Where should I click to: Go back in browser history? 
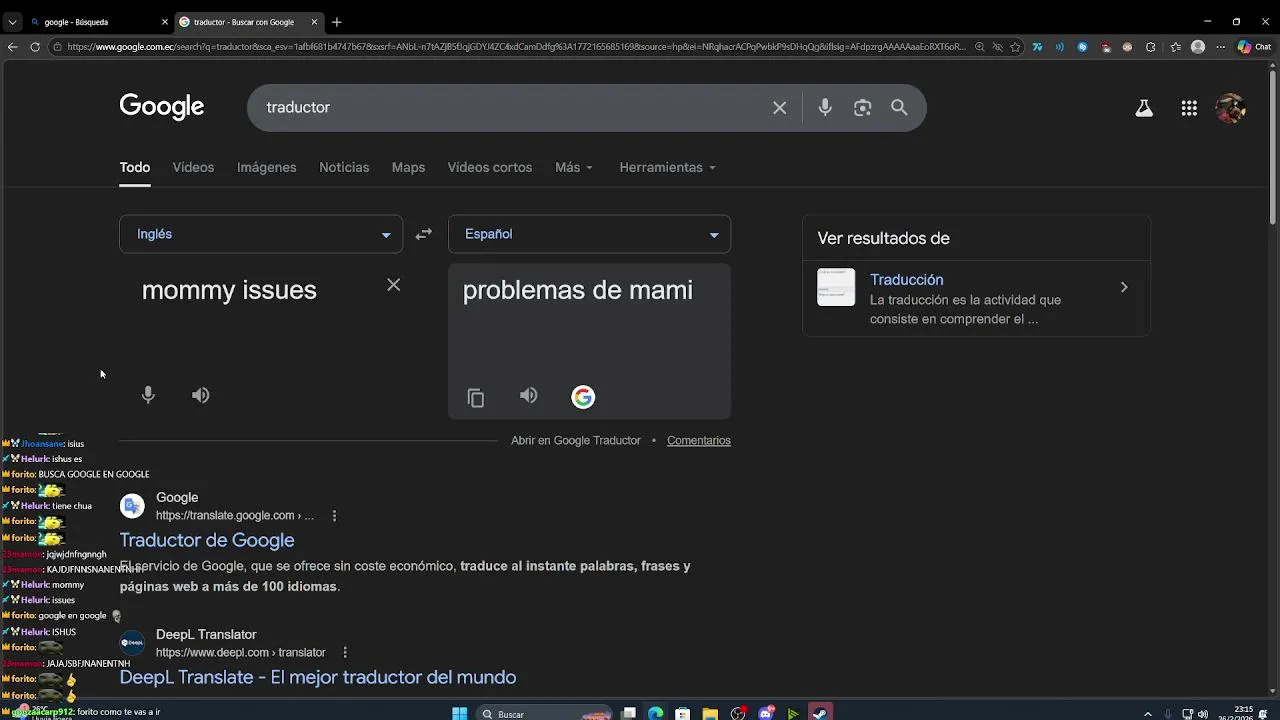[x=12, y=47]
